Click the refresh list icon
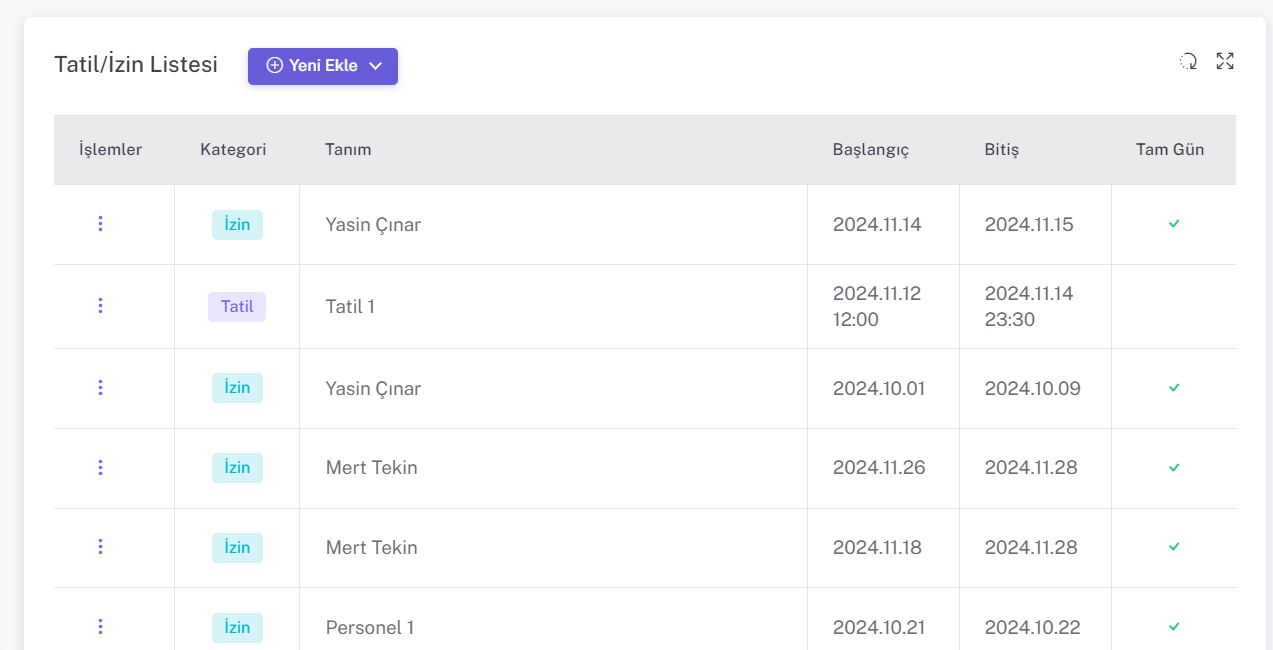 [x=1188, y=61]
